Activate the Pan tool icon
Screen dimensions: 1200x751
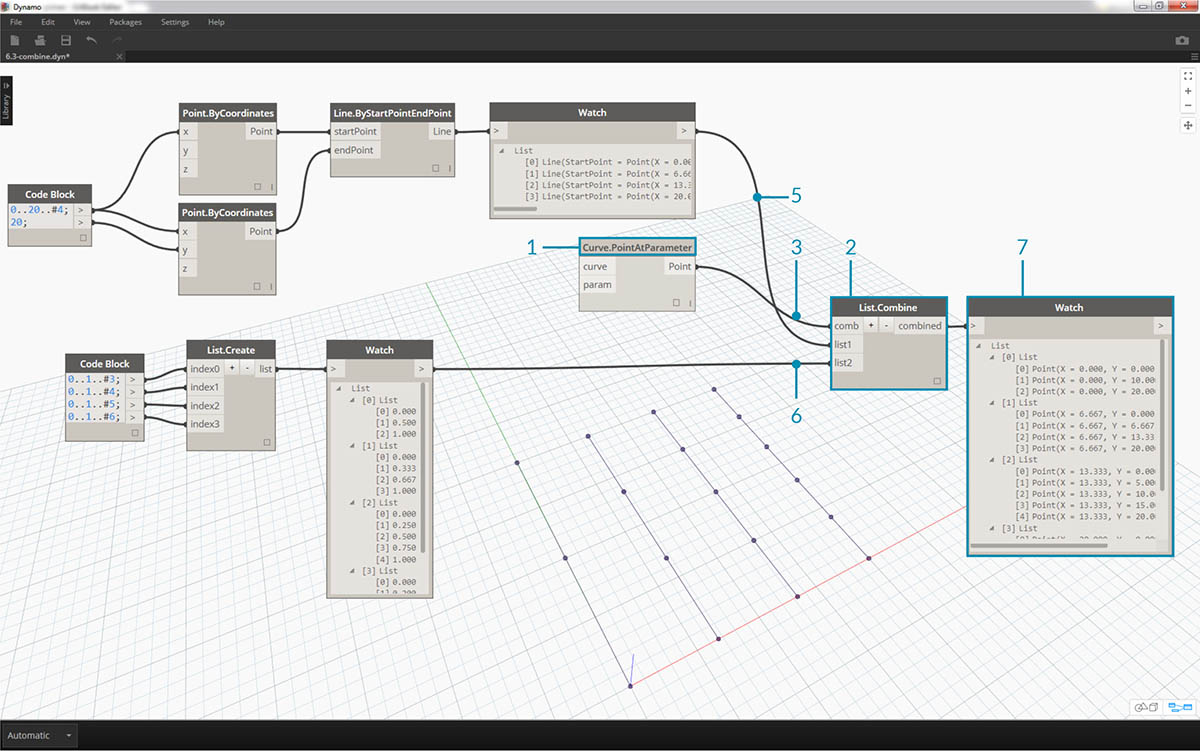(1188, 125)
